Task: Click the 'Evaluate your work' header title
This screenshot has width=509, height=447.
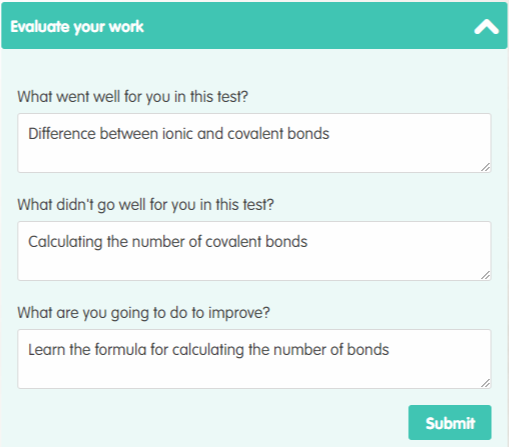Action: 77,27
